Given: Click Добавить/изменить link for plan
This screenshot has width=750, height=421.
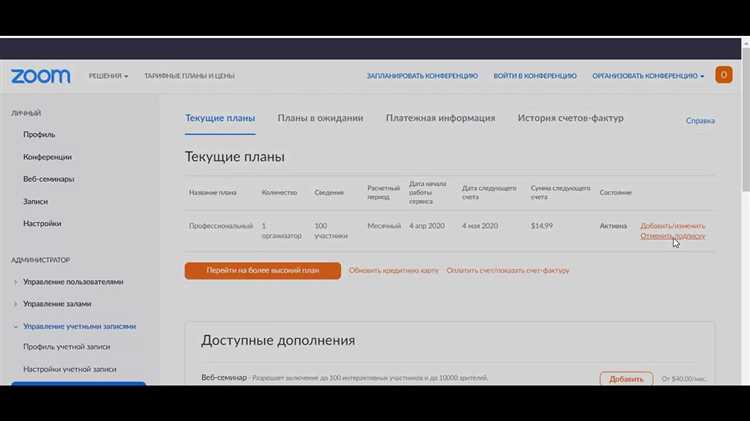Looking at the screenshot, I should pos(673,226).
